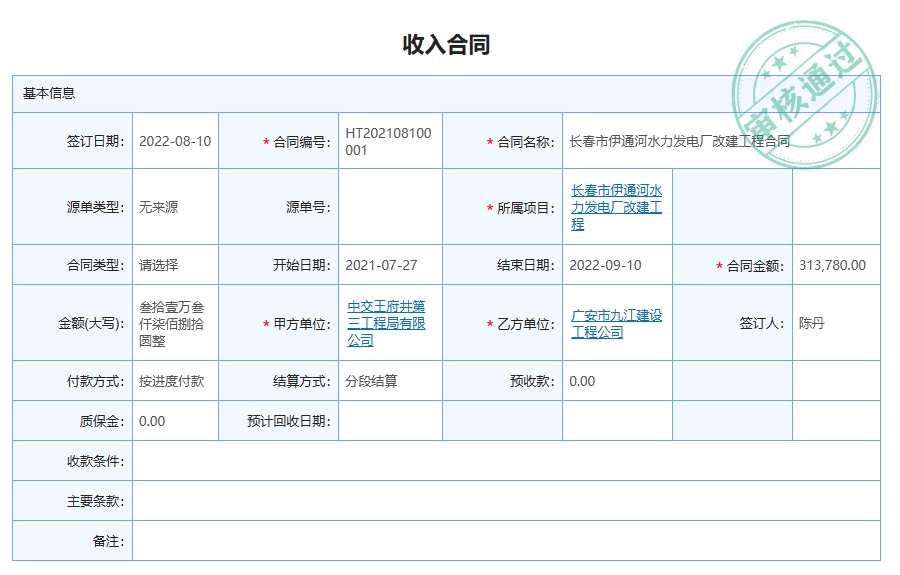Click the contract type 请选择 field
The image size is (900, 575).
158,265
